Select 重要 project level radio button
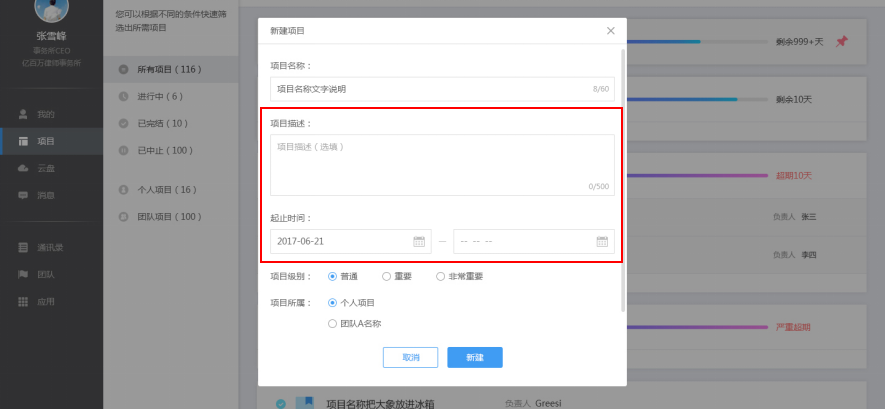Image resolution: width=885 pixels, height=410 pixels. coord(387,276)
